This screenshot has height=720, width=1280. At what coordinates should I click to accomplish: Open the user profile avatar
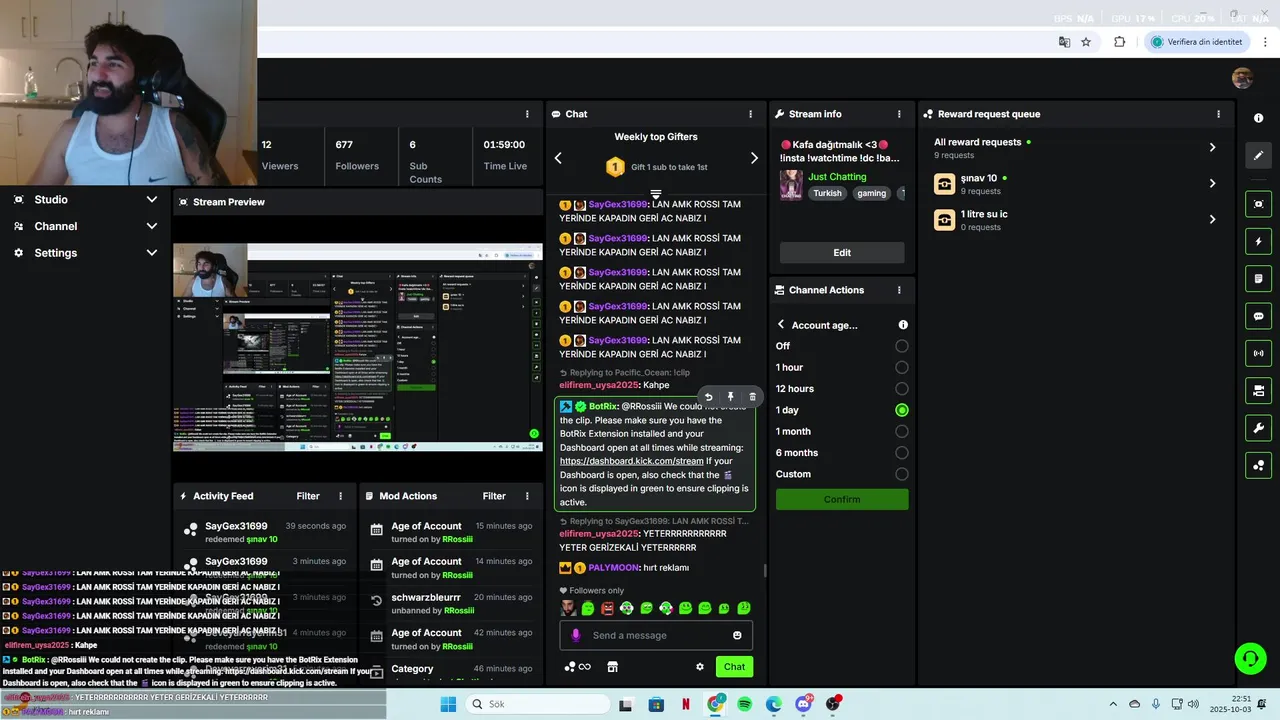click(x=1242, y=78)
